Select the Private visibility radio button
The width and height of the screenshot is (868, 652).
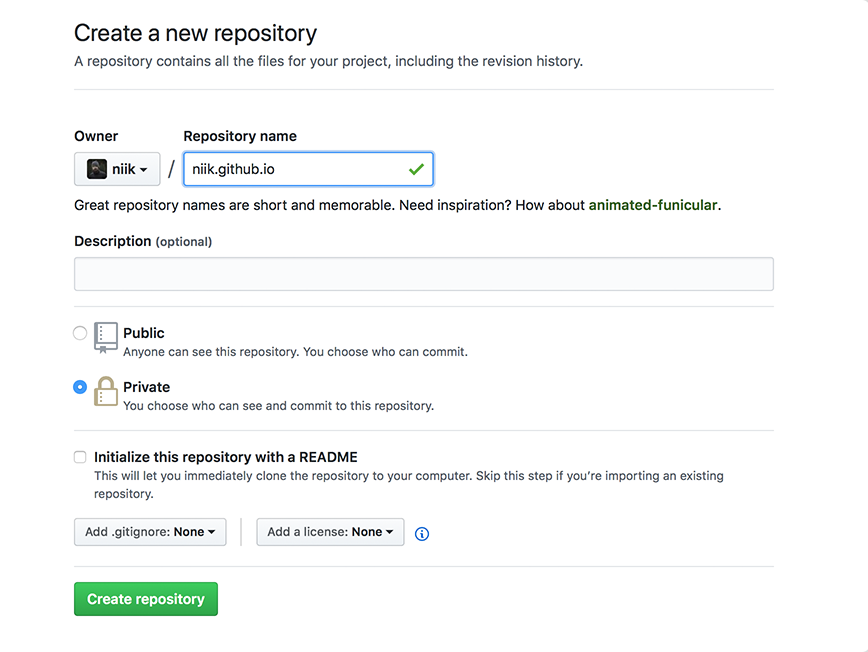(79, 387)
